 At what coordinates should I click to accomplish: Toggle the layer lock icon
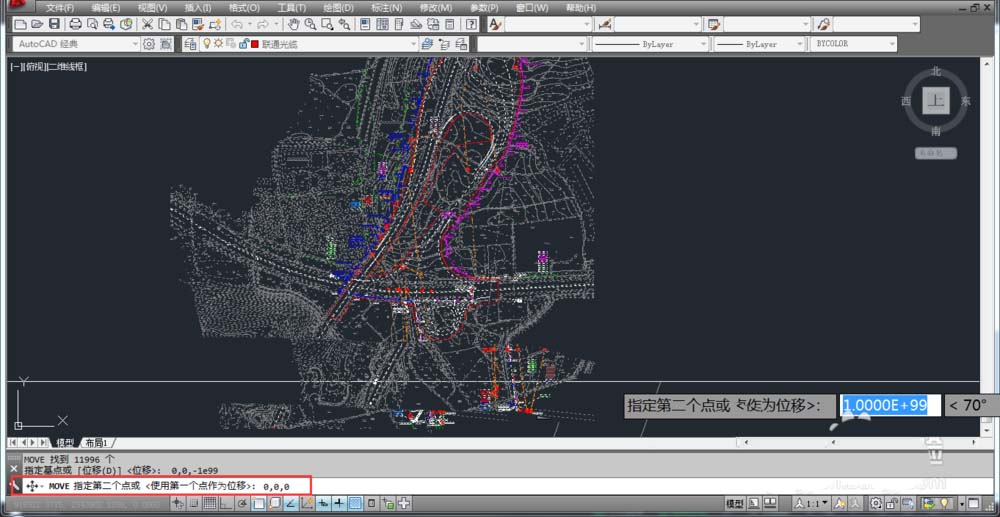point(243,44)
